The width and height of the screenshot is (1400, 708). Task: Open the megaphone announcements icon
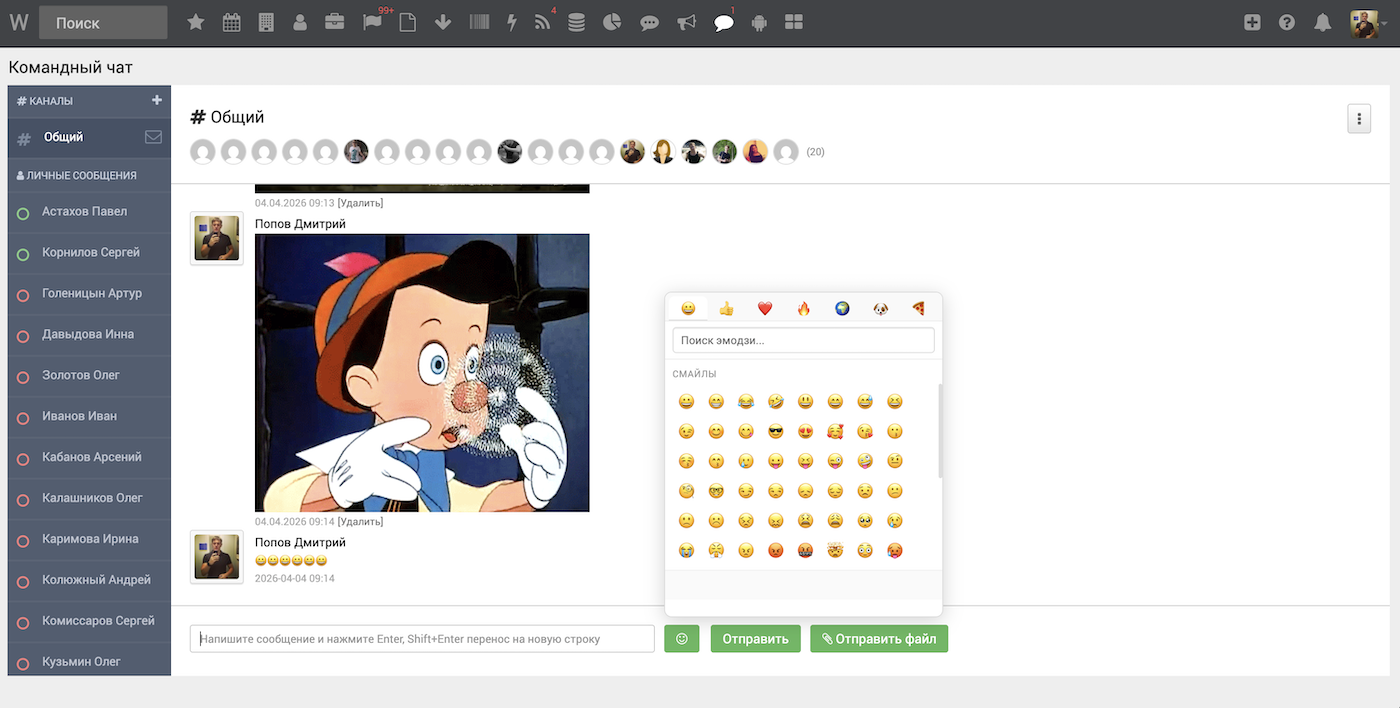point(686,22)
